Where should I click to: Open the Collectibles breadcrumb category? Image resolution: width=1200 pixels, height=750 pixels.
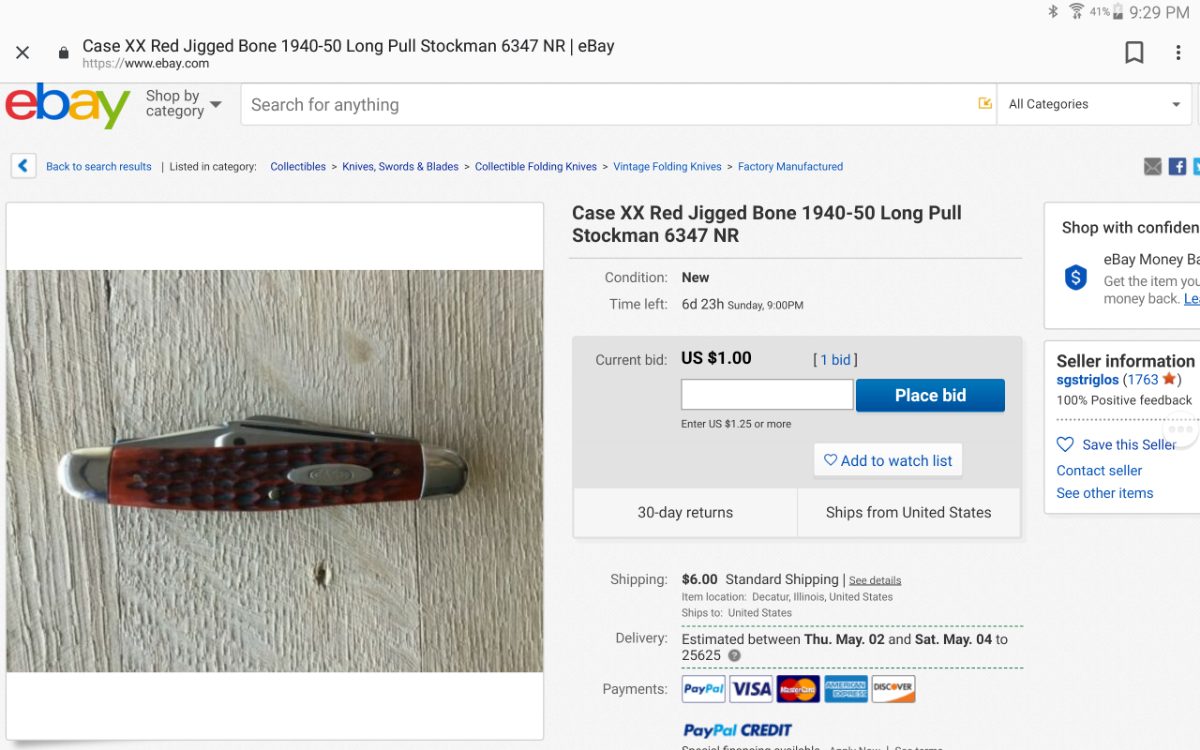click(298, 167)
